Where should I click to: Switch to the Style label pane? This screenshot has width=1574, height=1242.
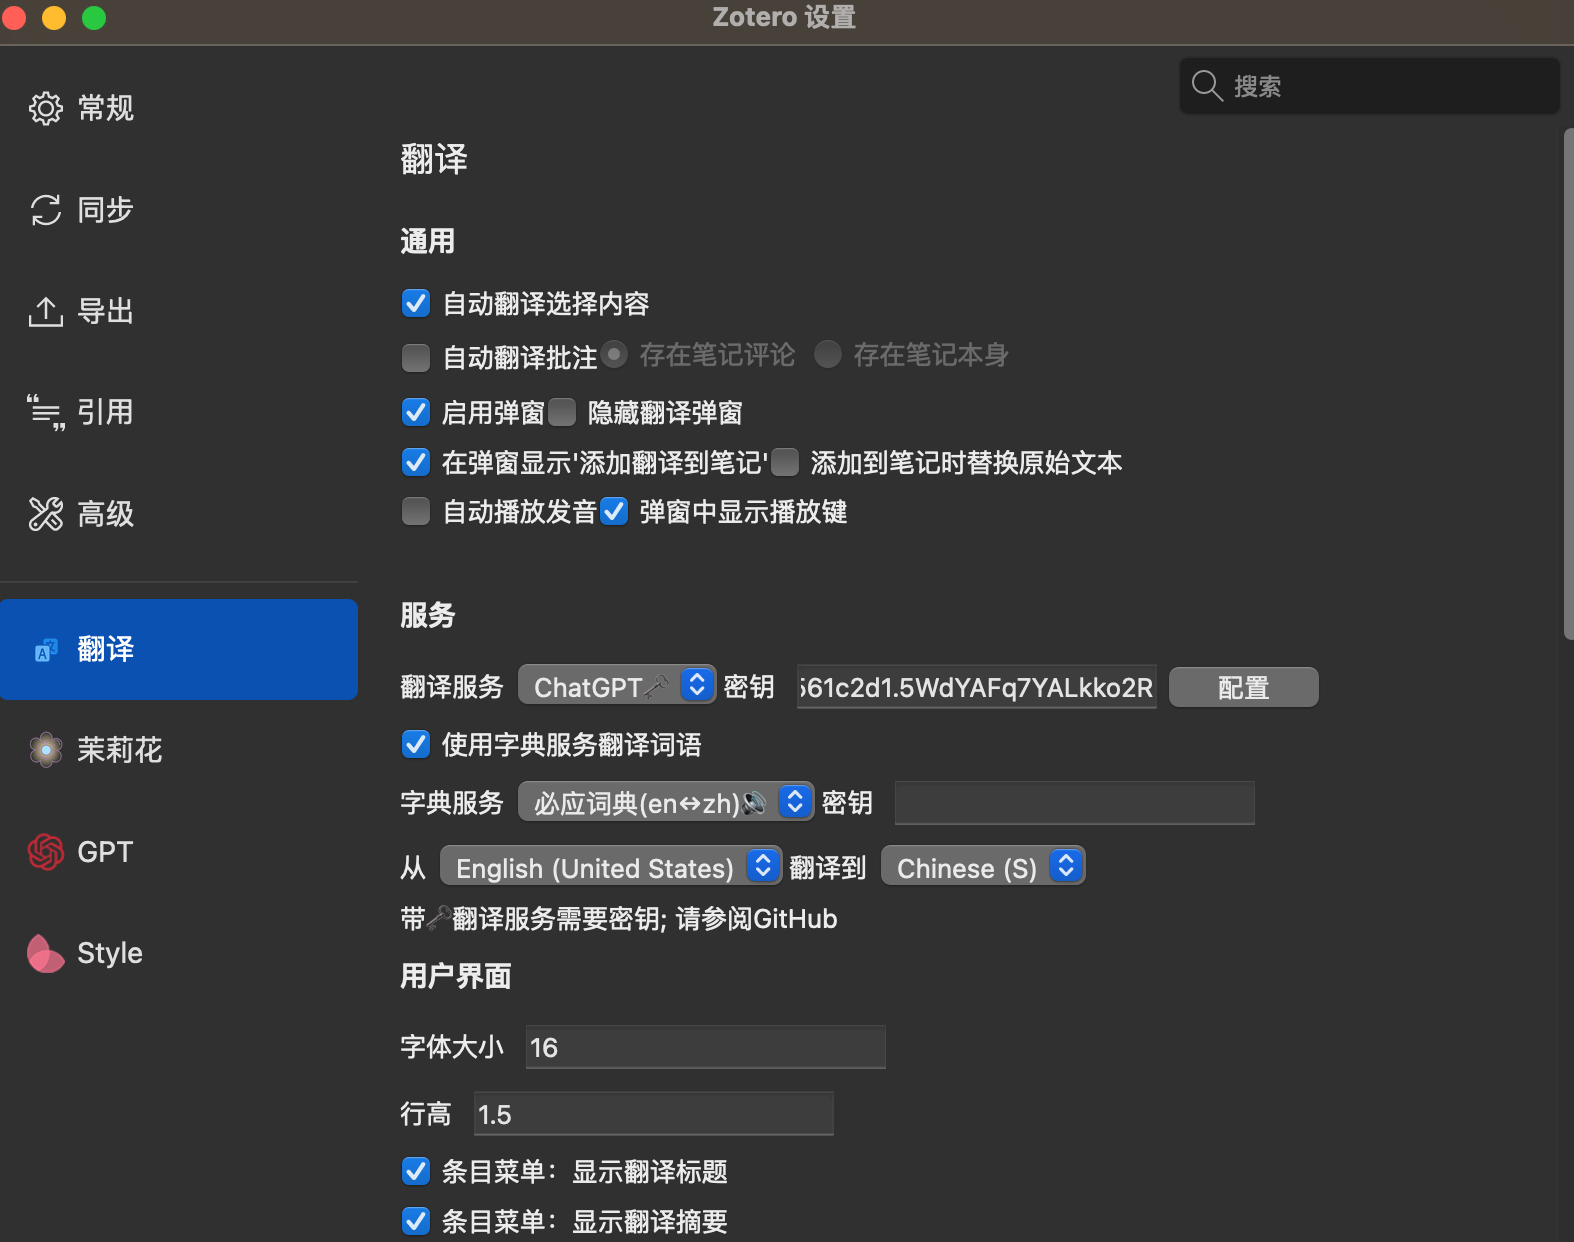coord(110,953)
